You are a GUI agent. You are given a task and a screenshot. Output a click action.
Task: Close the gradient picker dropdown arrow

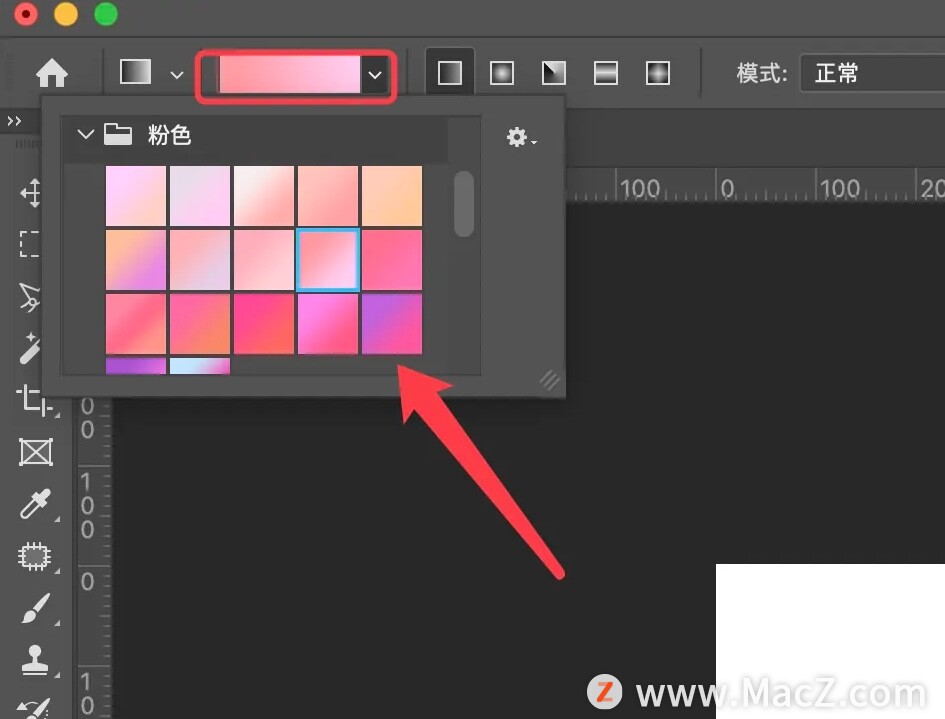tap(375, 75)
